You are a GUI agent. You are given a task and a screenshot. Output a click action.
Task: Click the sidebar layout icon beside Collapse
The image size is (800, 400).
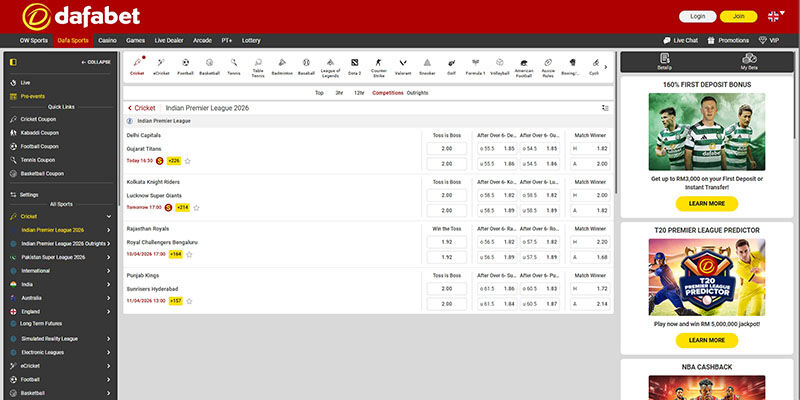pos(13,62)
